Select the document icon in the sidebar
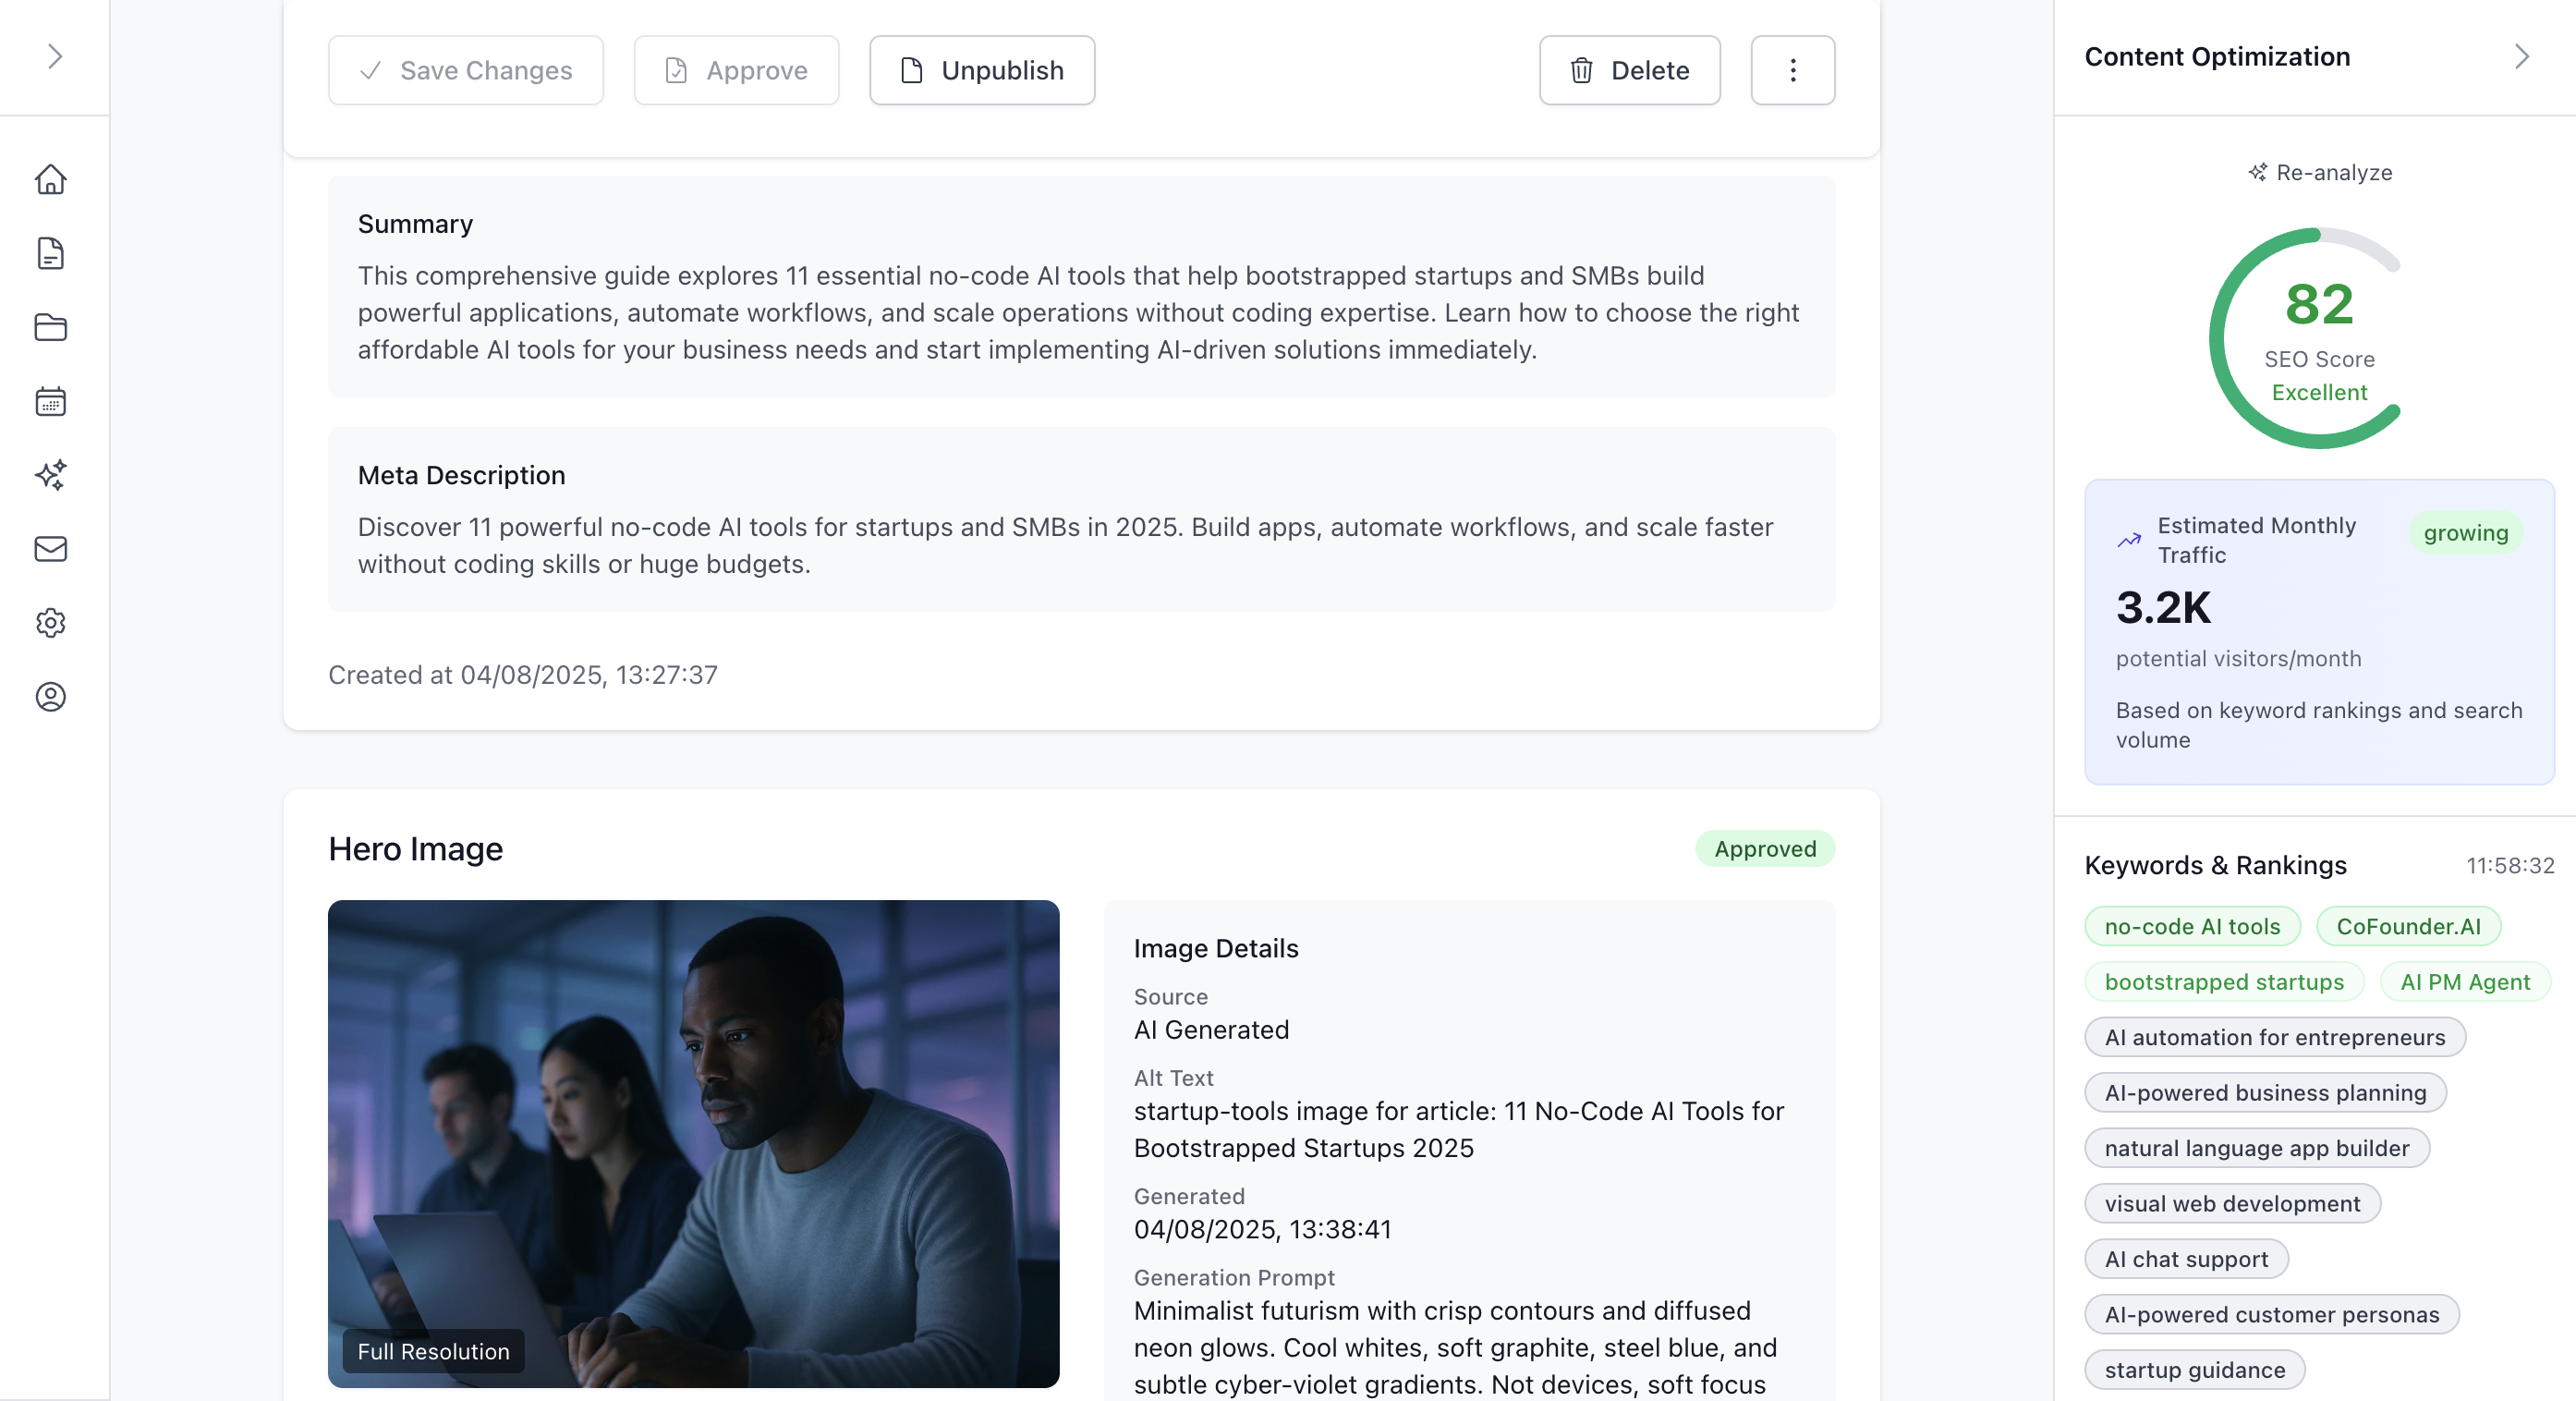Viewport: 2576px width, 1401px height. point(51,253)
